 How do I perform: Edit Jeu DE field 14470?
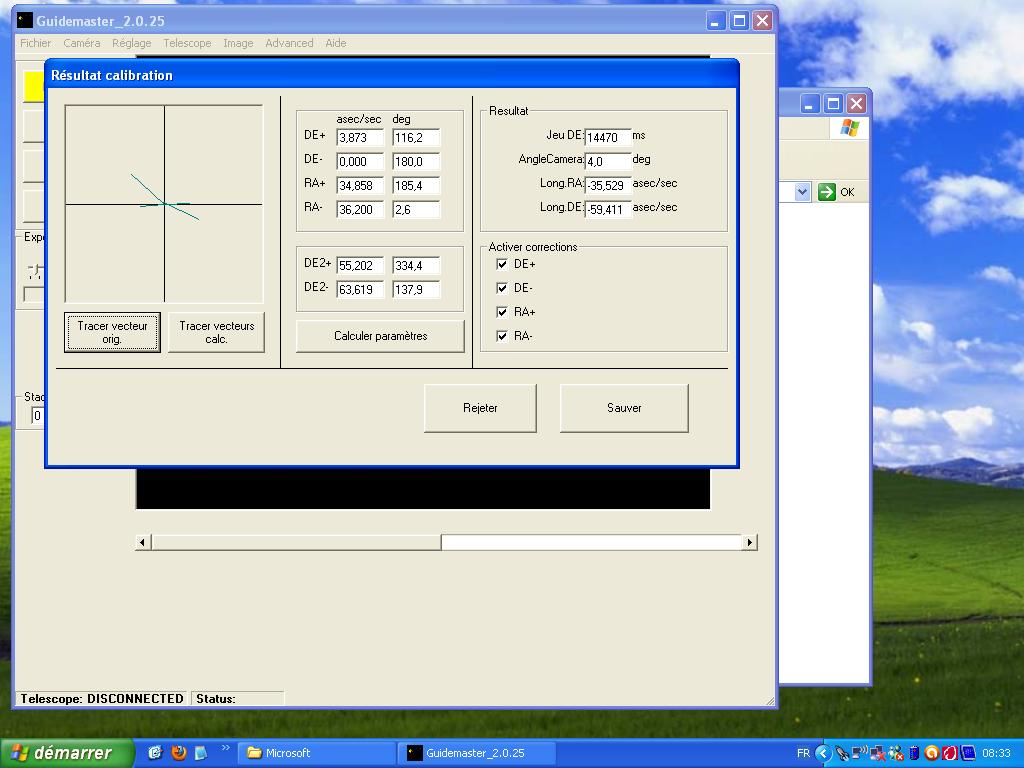(x=608, y=137)
